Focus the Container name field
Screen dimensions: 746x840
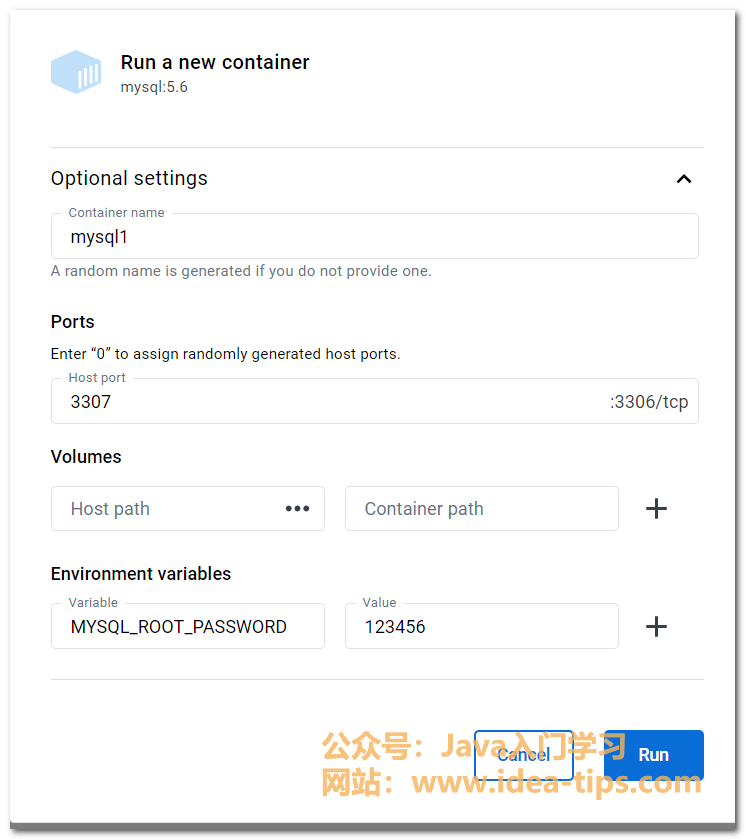click(374, 238)
